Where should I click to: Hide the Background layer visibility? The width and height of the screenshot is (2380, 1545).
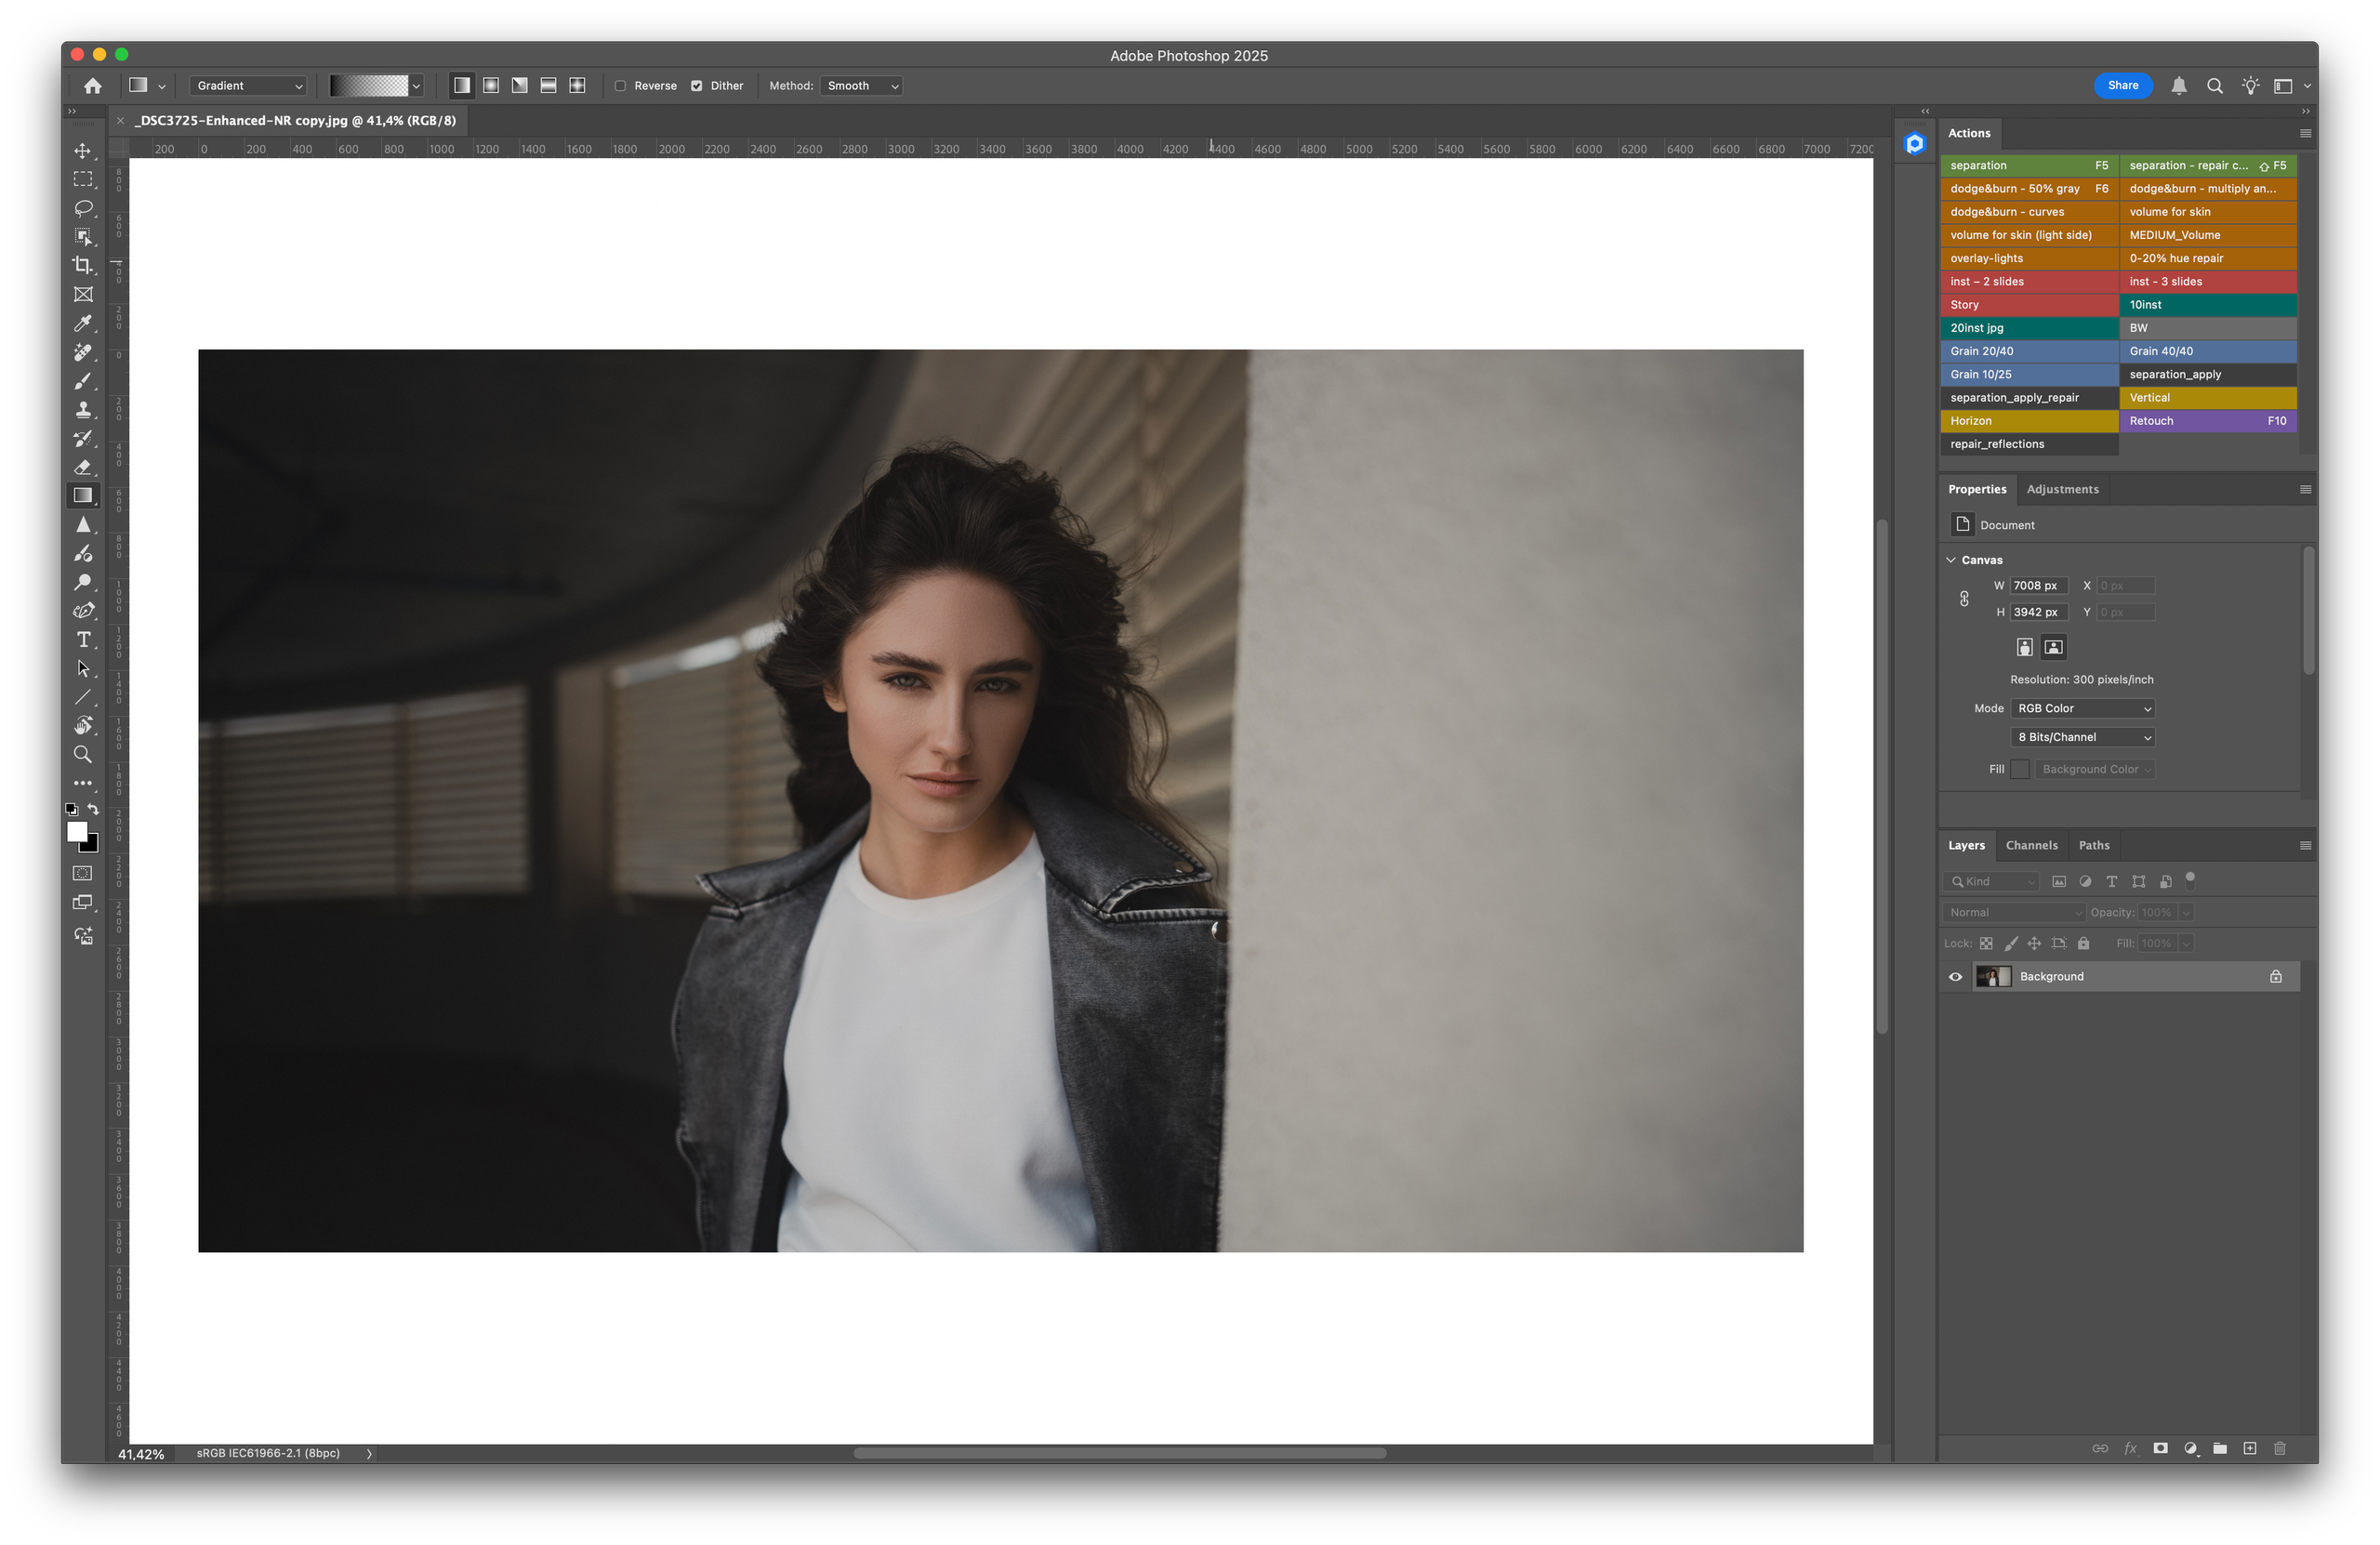[1955, 977]
